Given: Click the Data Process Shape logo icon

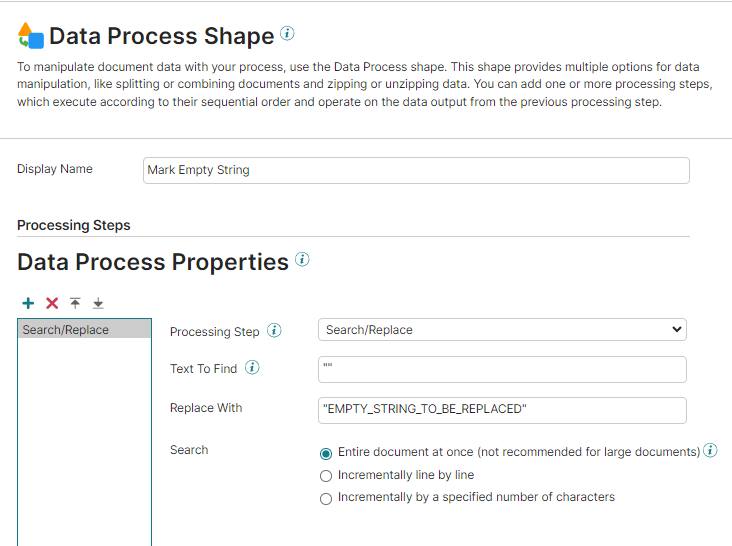Looking at the screenshot, I should [x=31, y=37].
